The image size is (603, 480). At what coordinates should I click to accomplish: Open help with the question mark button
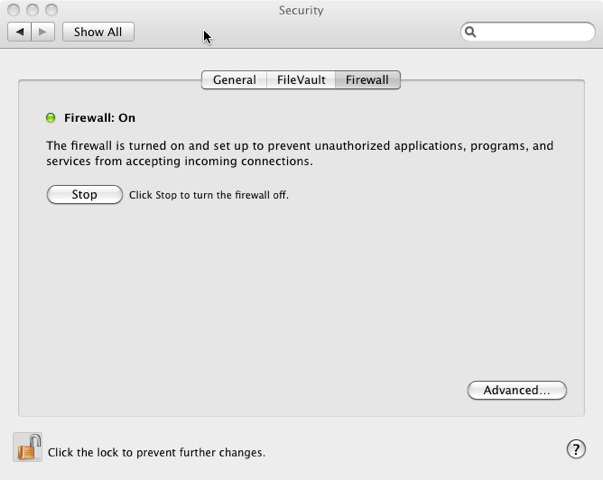coord(576,449)
